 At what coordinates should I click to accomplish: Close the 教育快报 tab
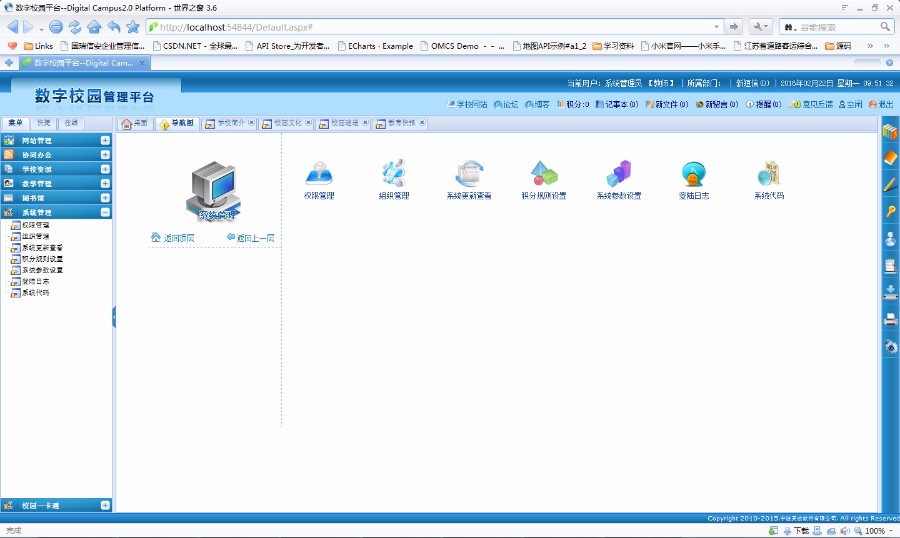(422, 123)
